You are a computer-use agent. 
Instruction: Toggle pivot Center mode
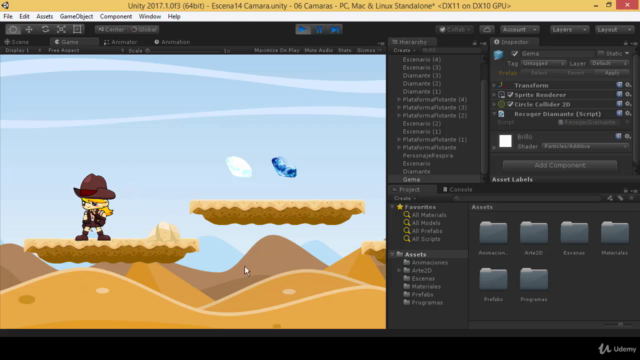[x=111, y=29]
